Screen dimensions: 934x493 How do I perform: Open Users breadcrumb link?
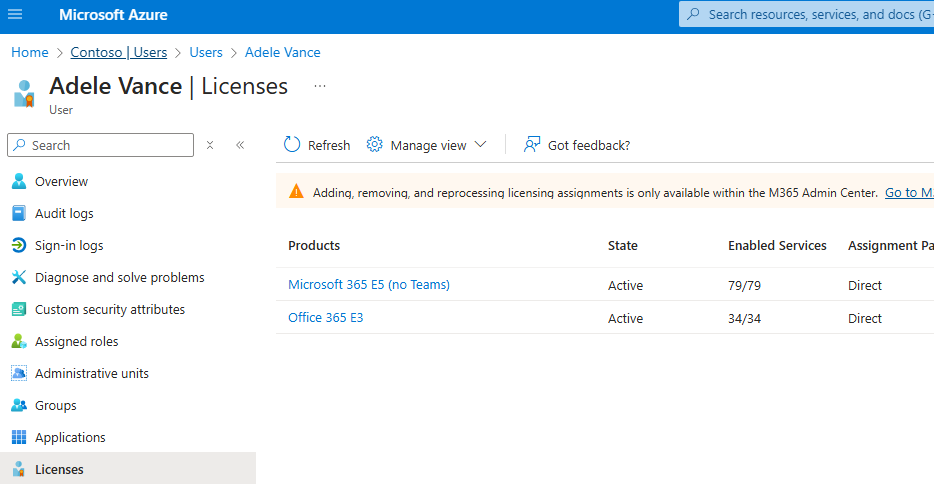[206, 52]
